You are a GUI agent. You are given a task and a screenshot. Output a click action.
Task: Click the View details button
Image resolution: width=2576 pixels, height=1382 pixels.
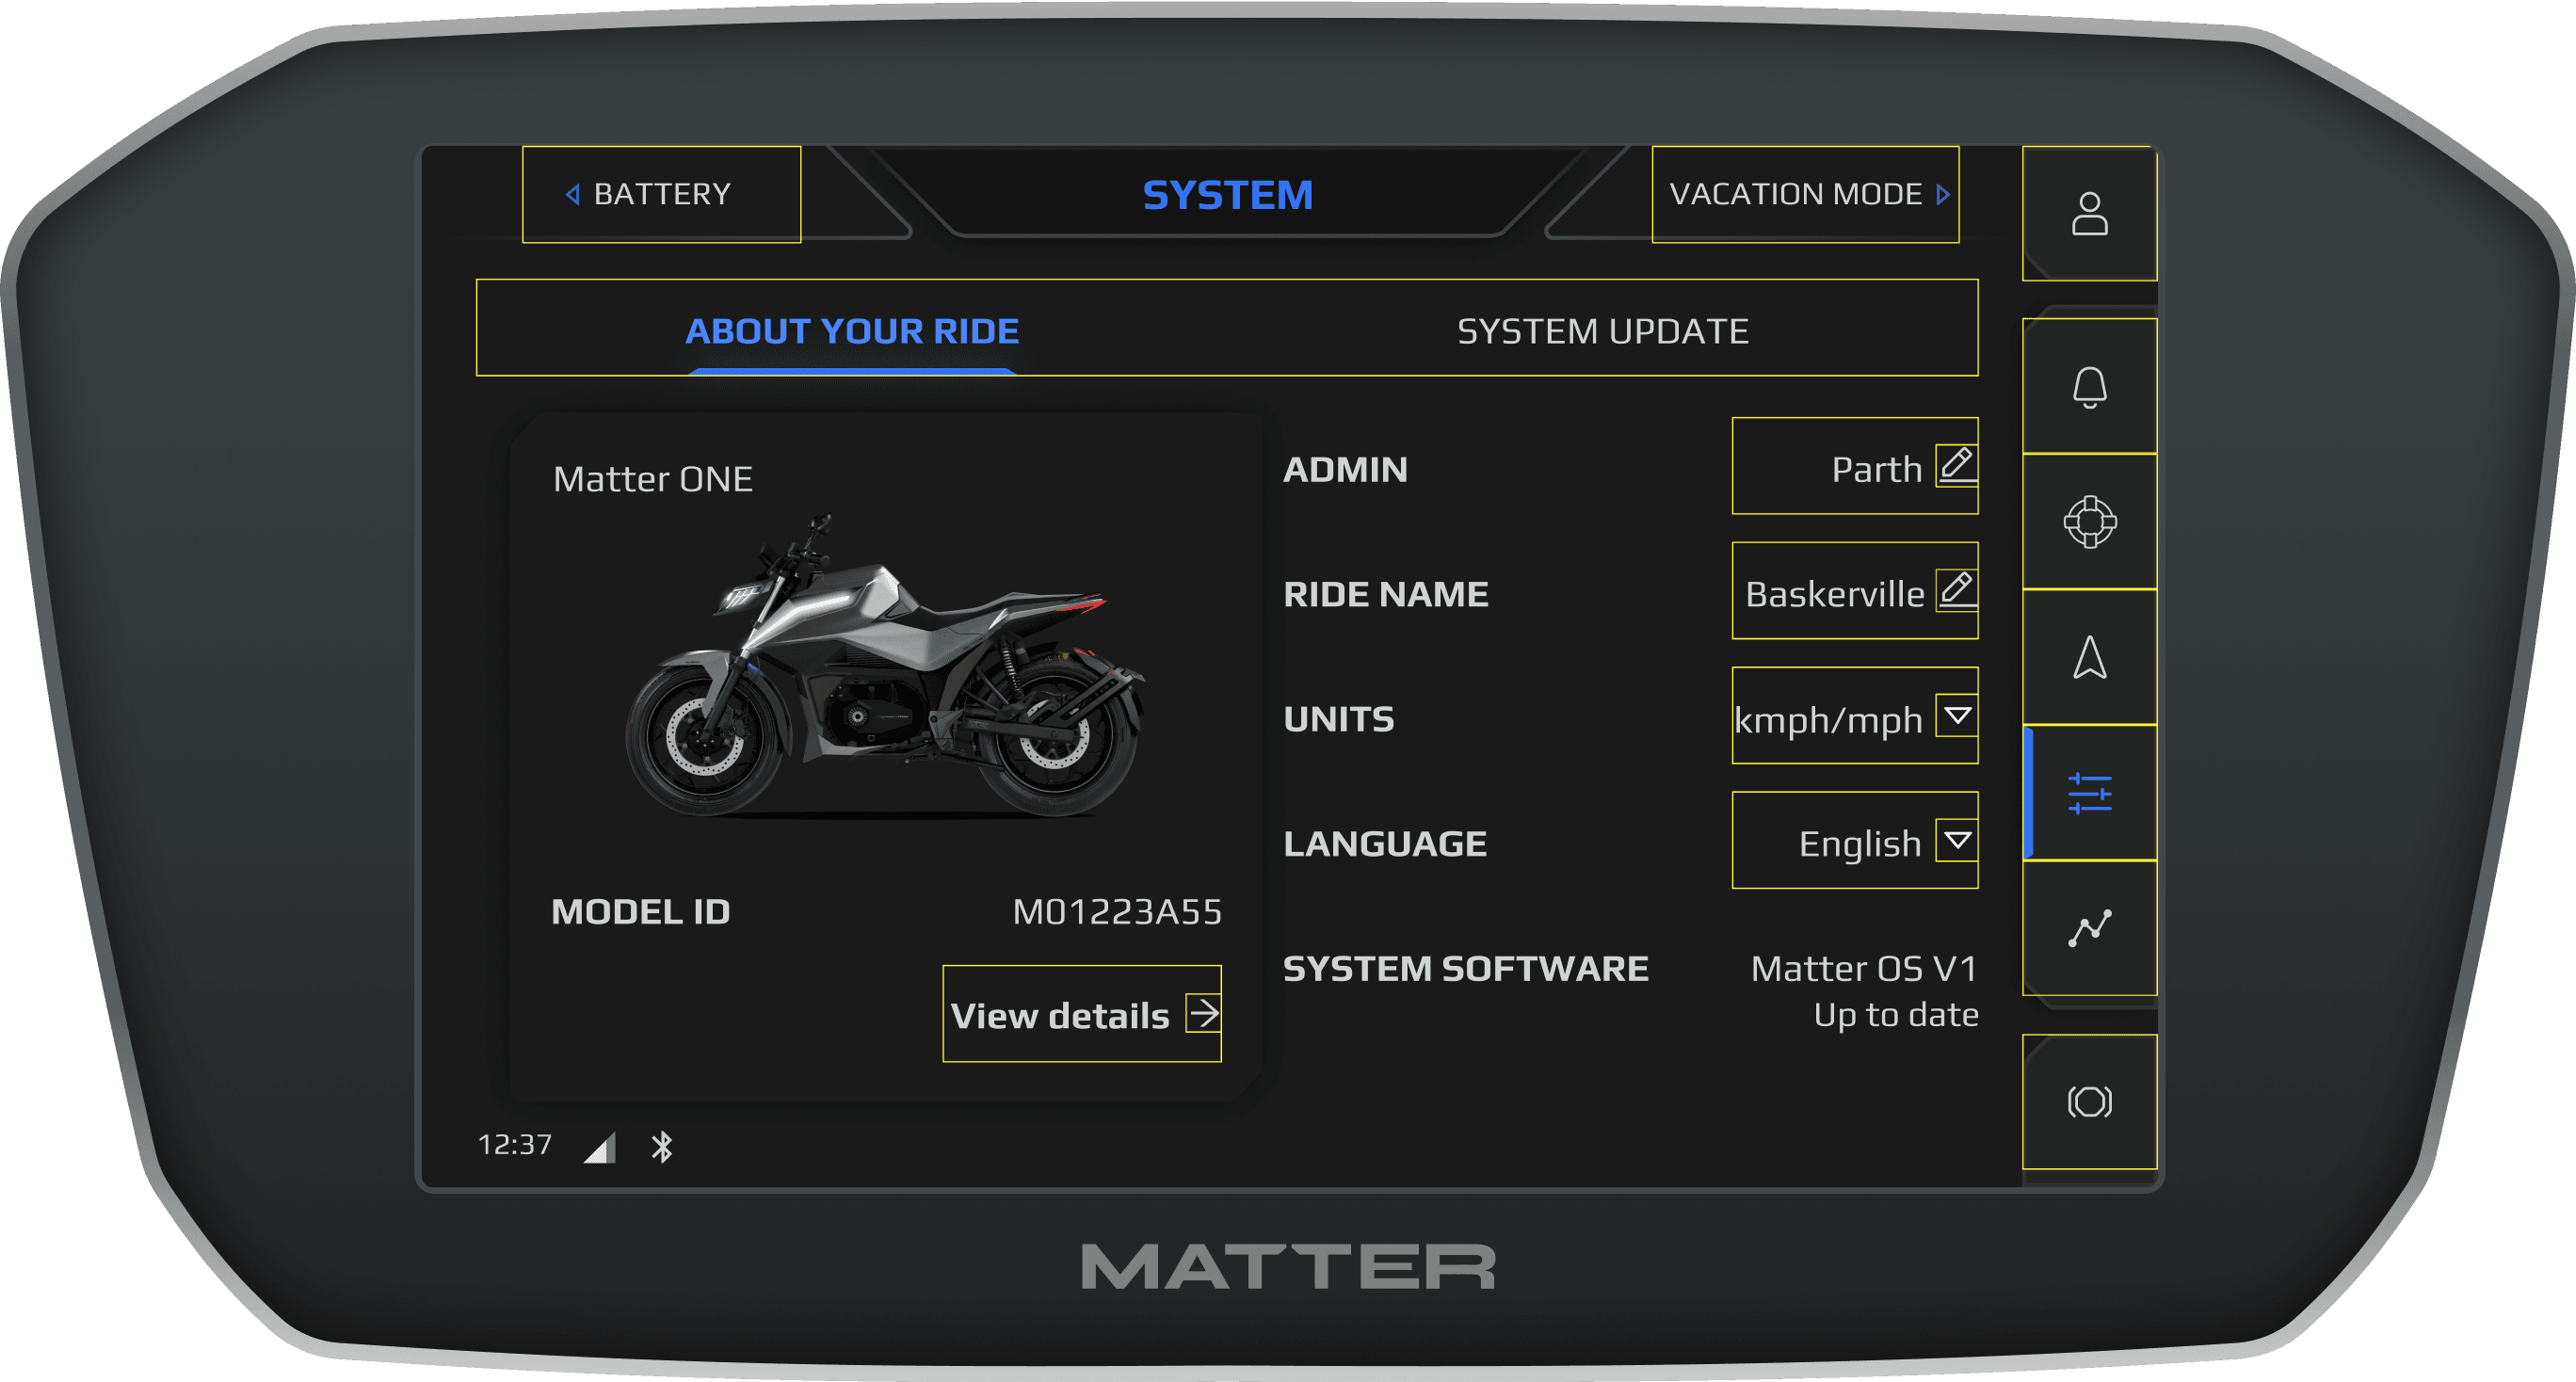coord(1082,1014)
